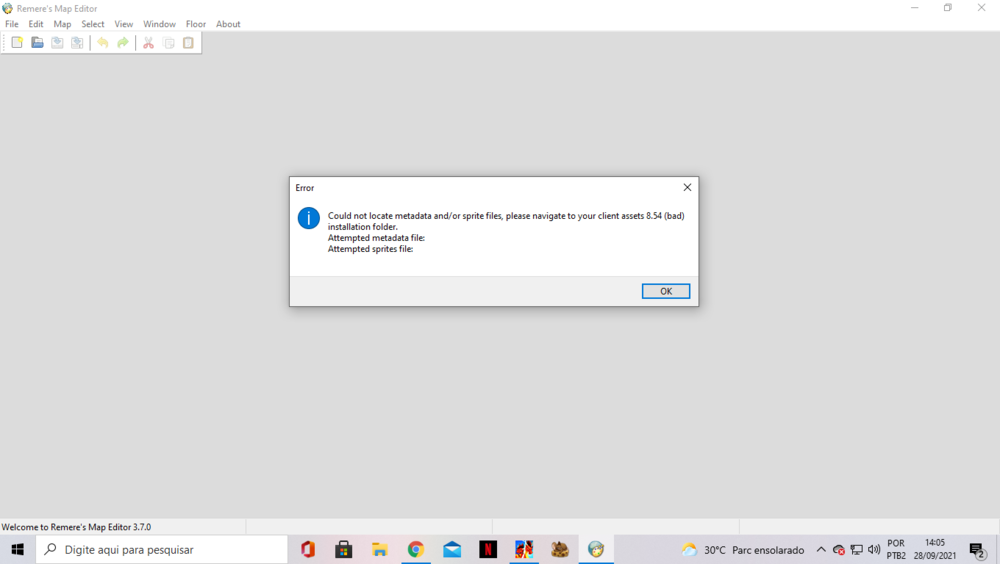
Task: Confirm the error dialog with OK
Action: click(x=666, y=291)
